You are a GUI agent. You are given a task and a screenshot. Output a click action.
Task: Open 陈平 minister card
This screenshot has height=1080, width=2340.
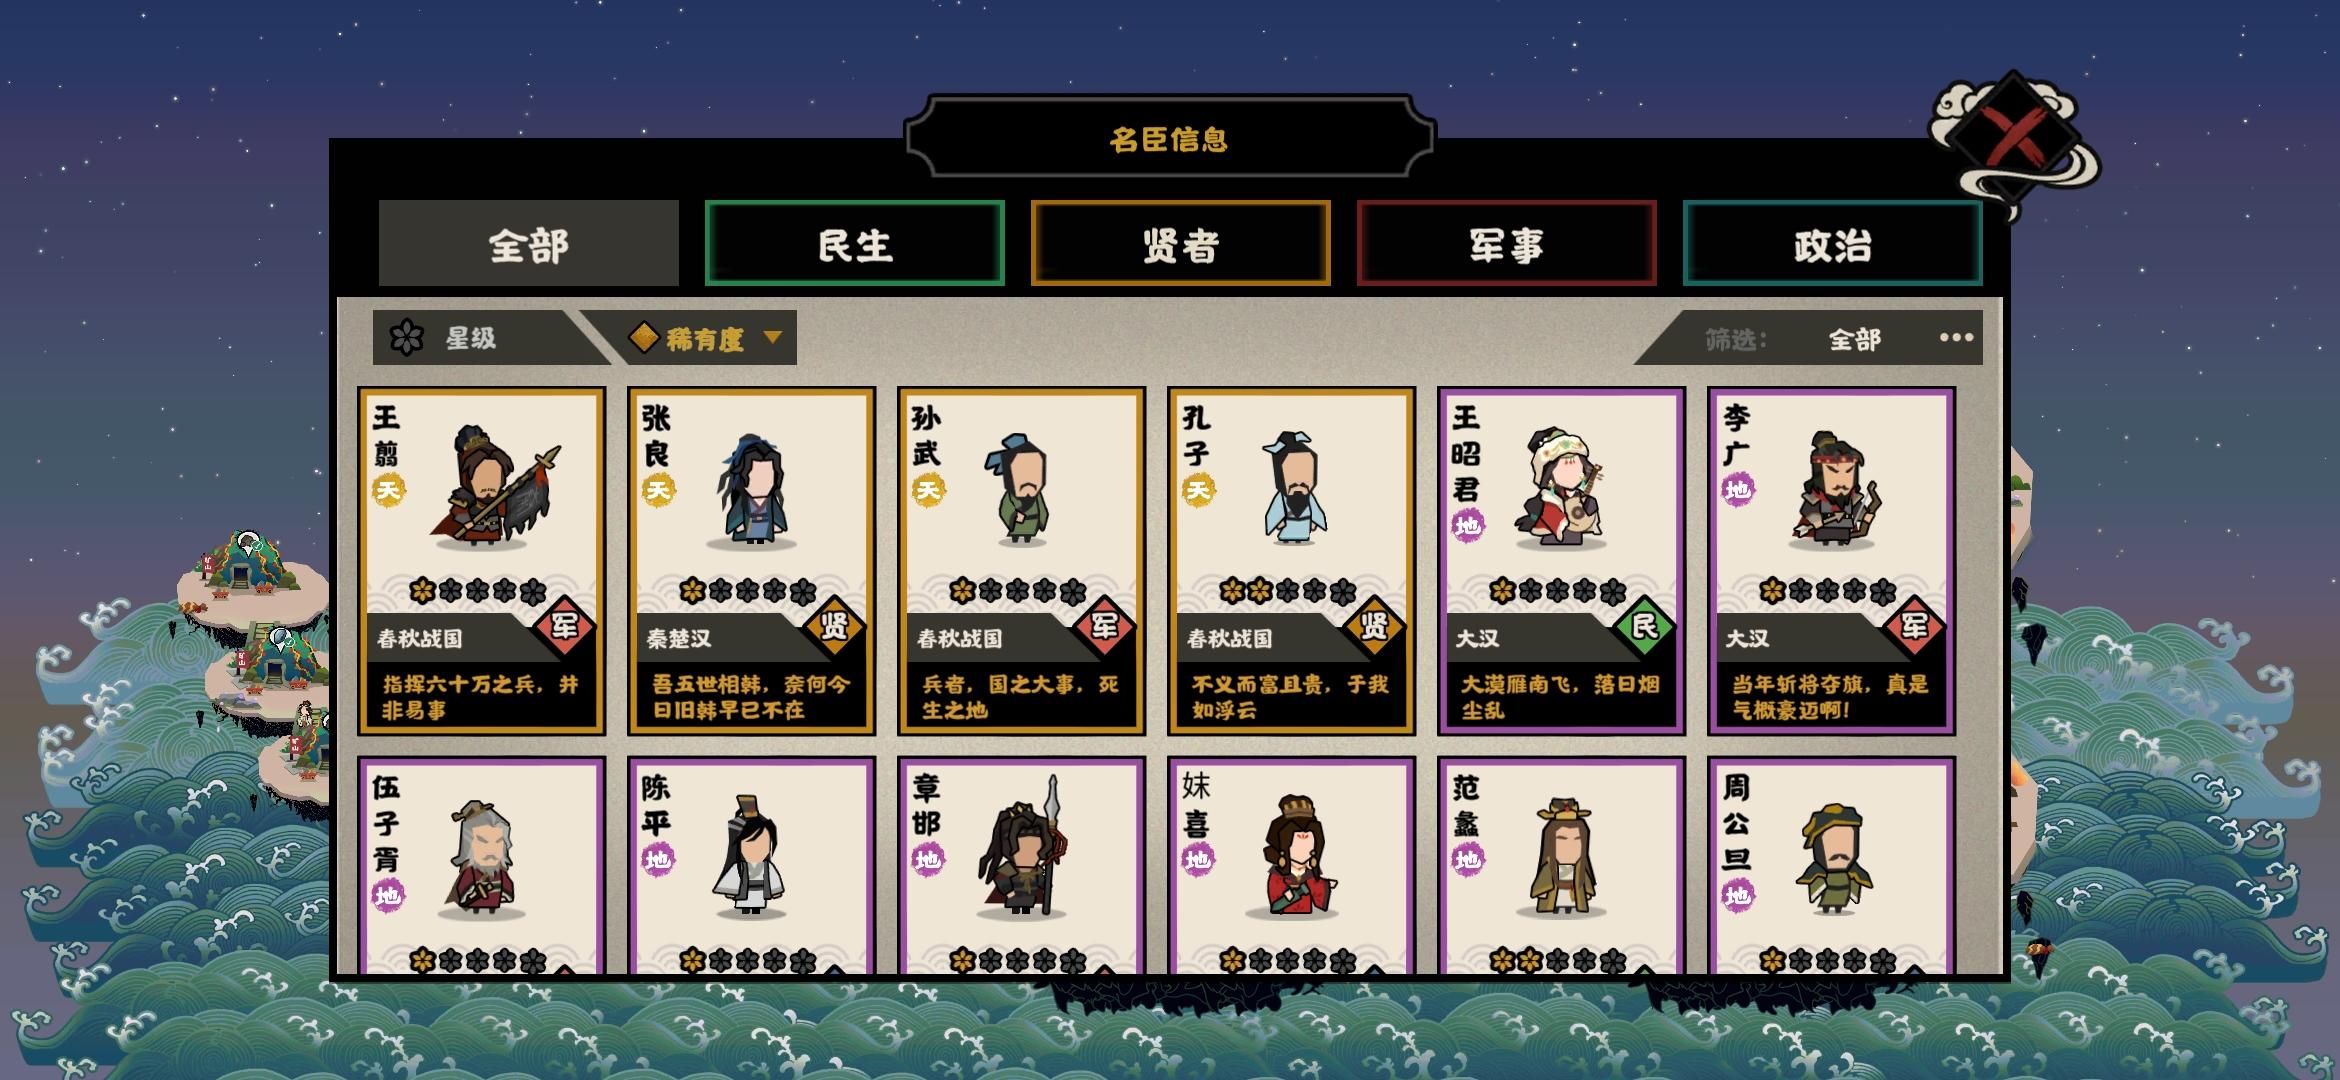pyautogui.click(x=751, y=866)
